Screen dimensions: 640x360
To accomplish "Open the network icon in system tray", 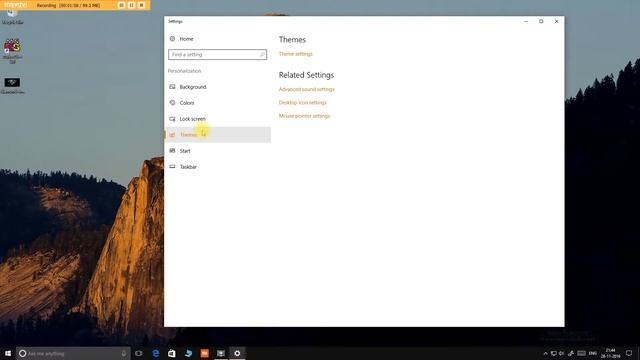I will coord(554,353).
